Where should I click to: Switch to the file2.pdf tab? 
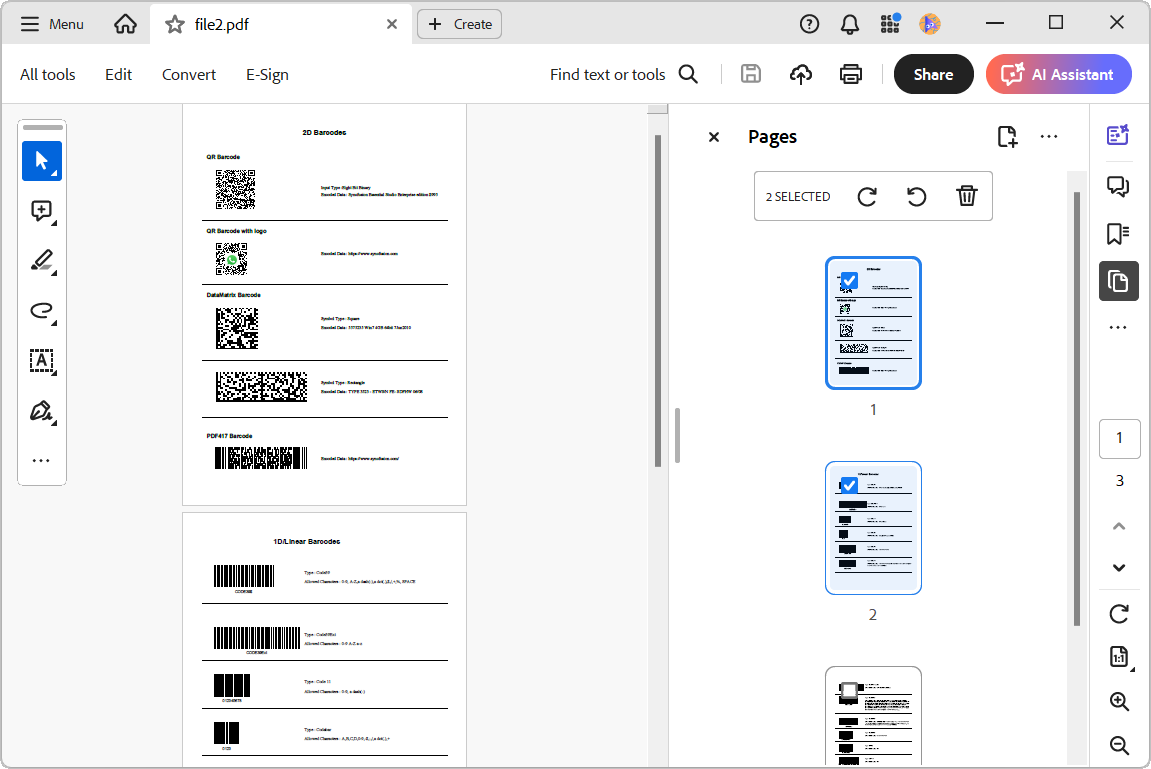[x=220, y=24]
